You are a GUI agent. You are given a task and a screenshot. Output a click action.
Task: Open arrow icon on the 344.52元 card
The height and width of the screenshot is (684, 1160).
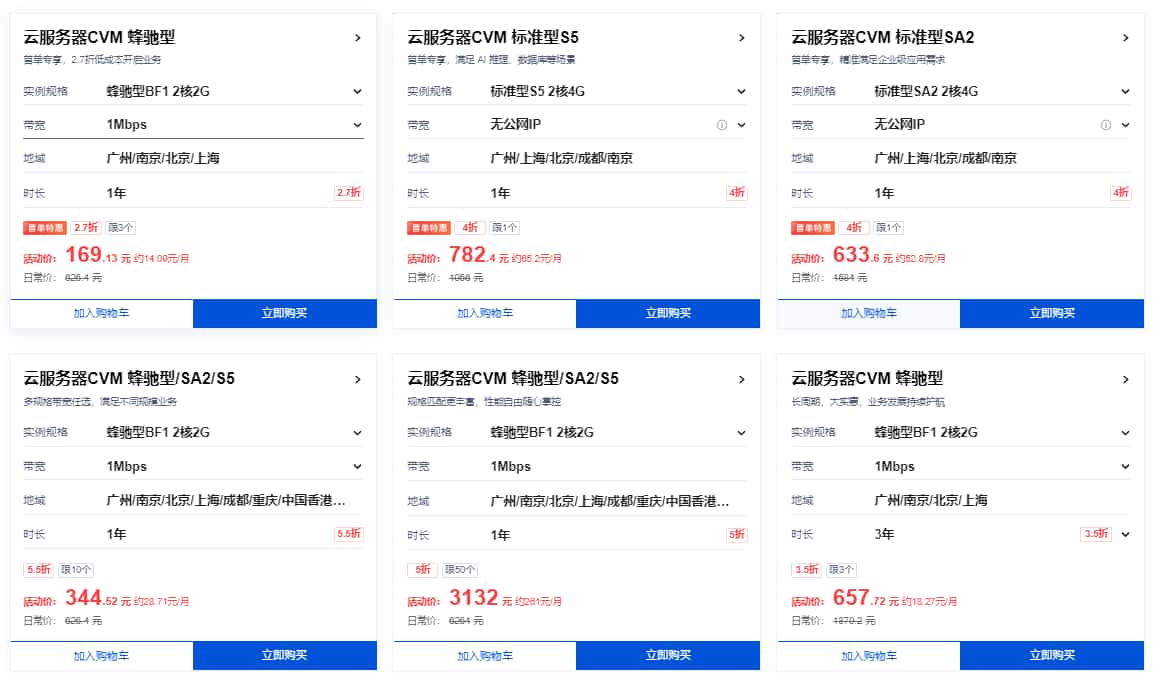click(357, 380)
